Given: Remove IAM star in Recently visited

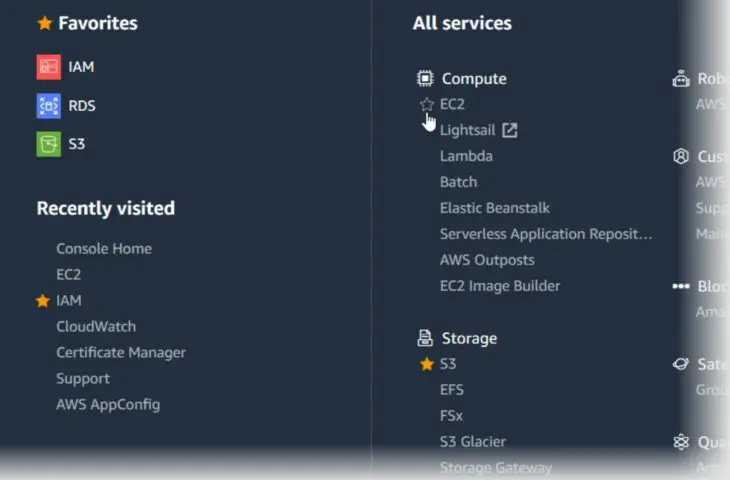Looking at the screenshot, I should pyautogui.click(x=43, y=301).
